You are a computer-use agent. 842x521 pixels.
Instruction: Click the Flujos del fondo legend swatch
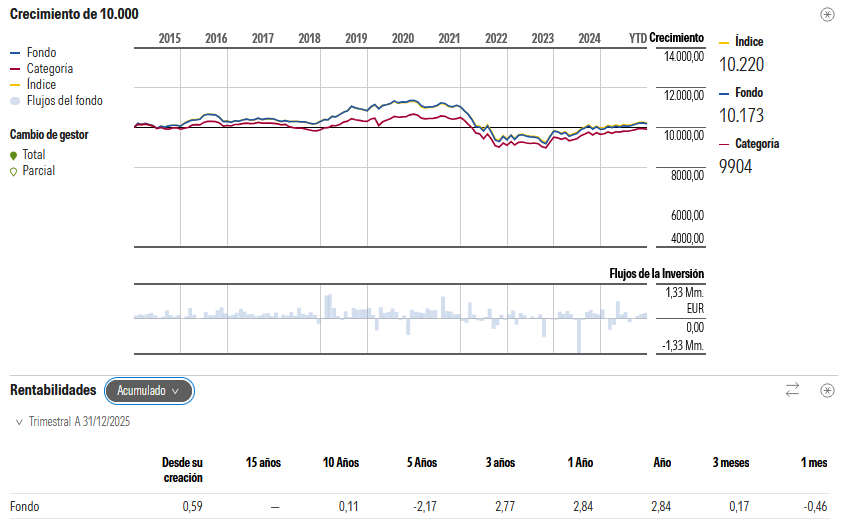pyautogui.click(x=14, y=101)
